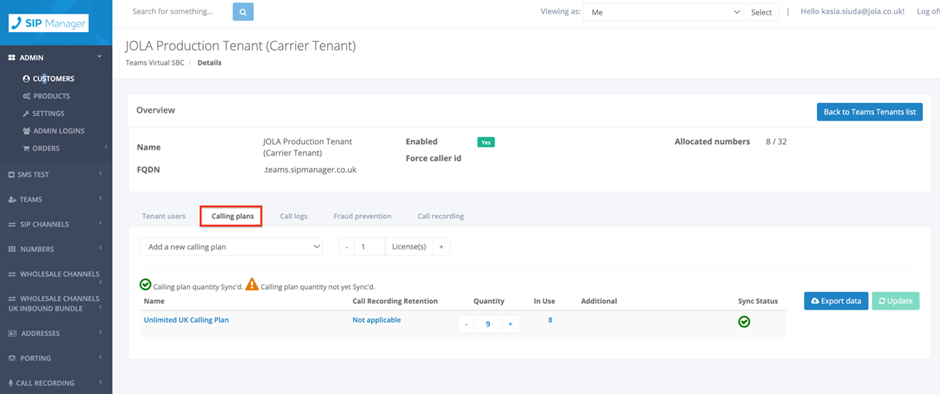
Task: Collapse the Admin menu chevron
Action: coord(100,57)
